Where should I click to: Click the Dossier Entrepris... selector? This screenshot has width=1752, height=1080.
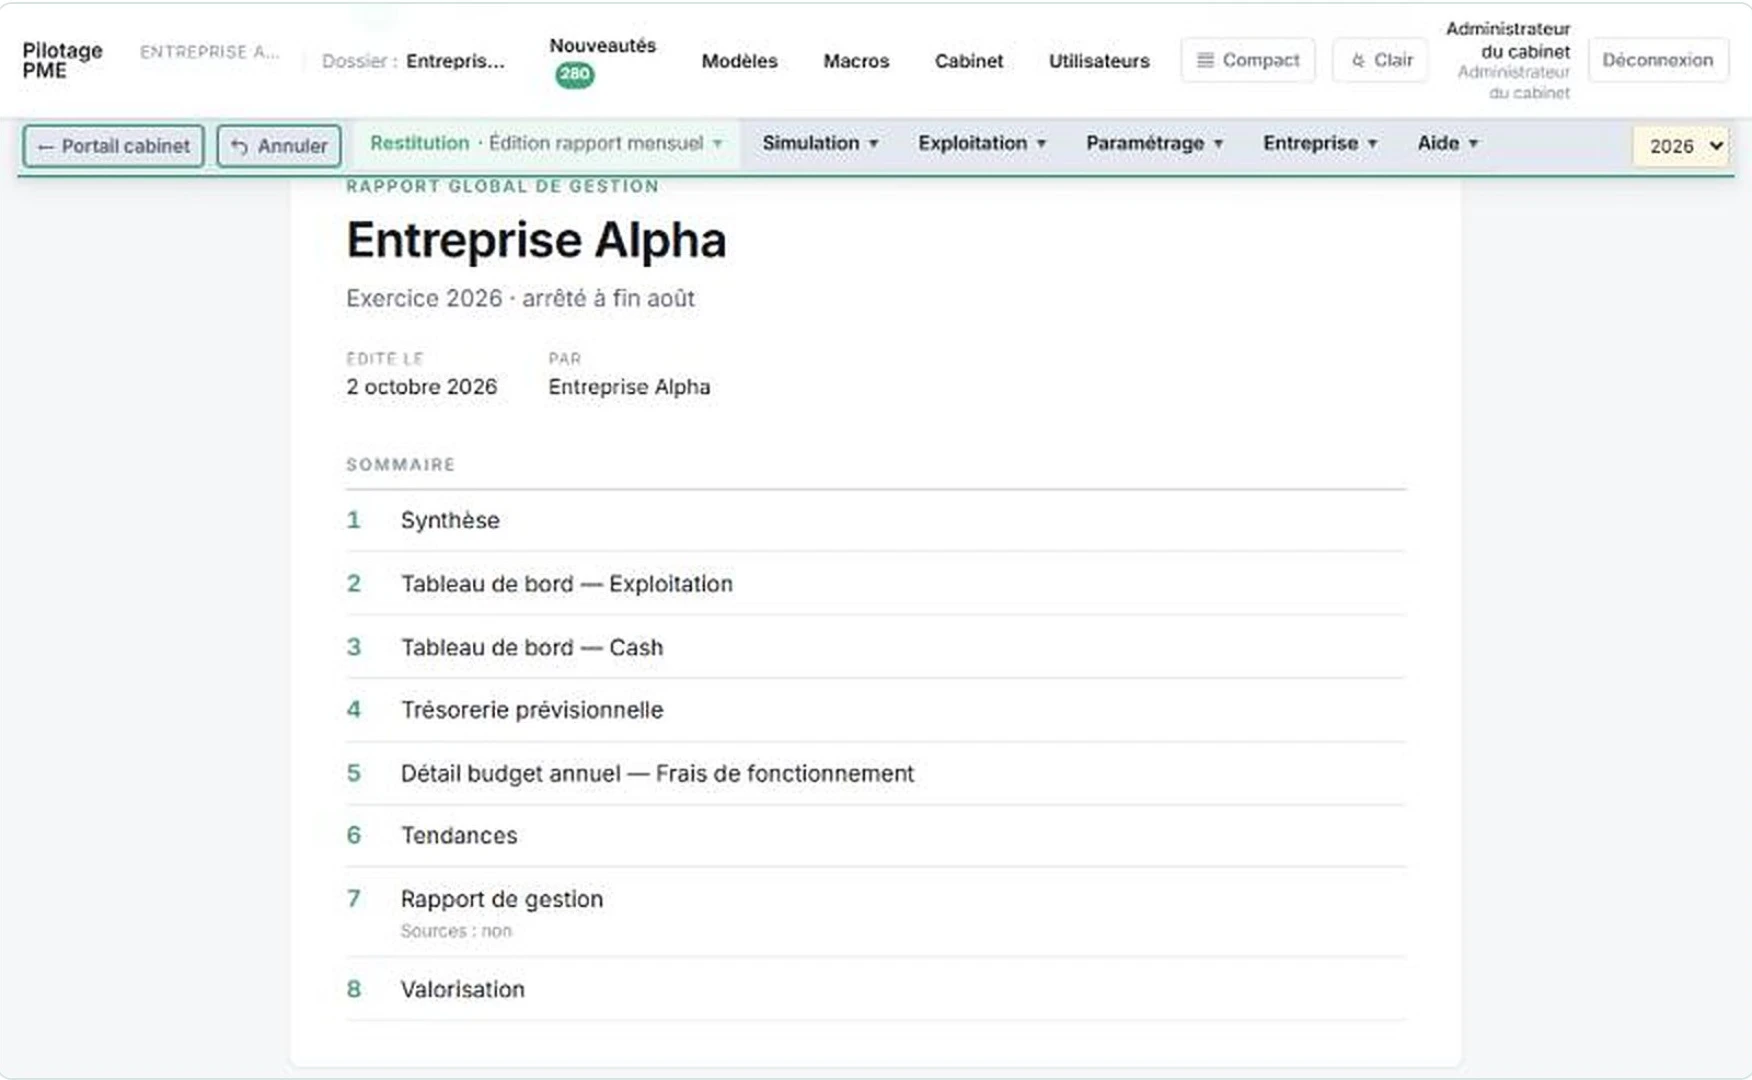413,61
